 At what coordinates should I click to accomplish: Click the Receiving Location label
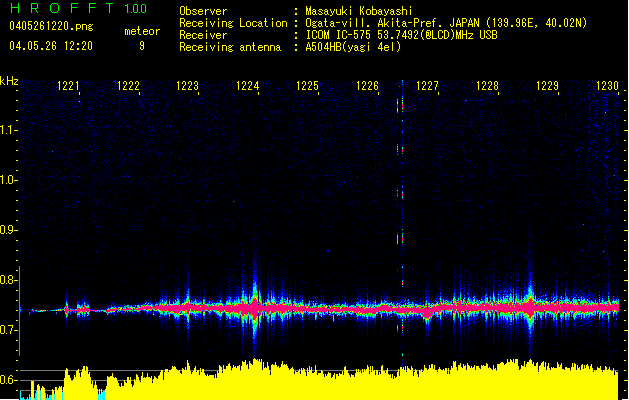coord(233,23)
